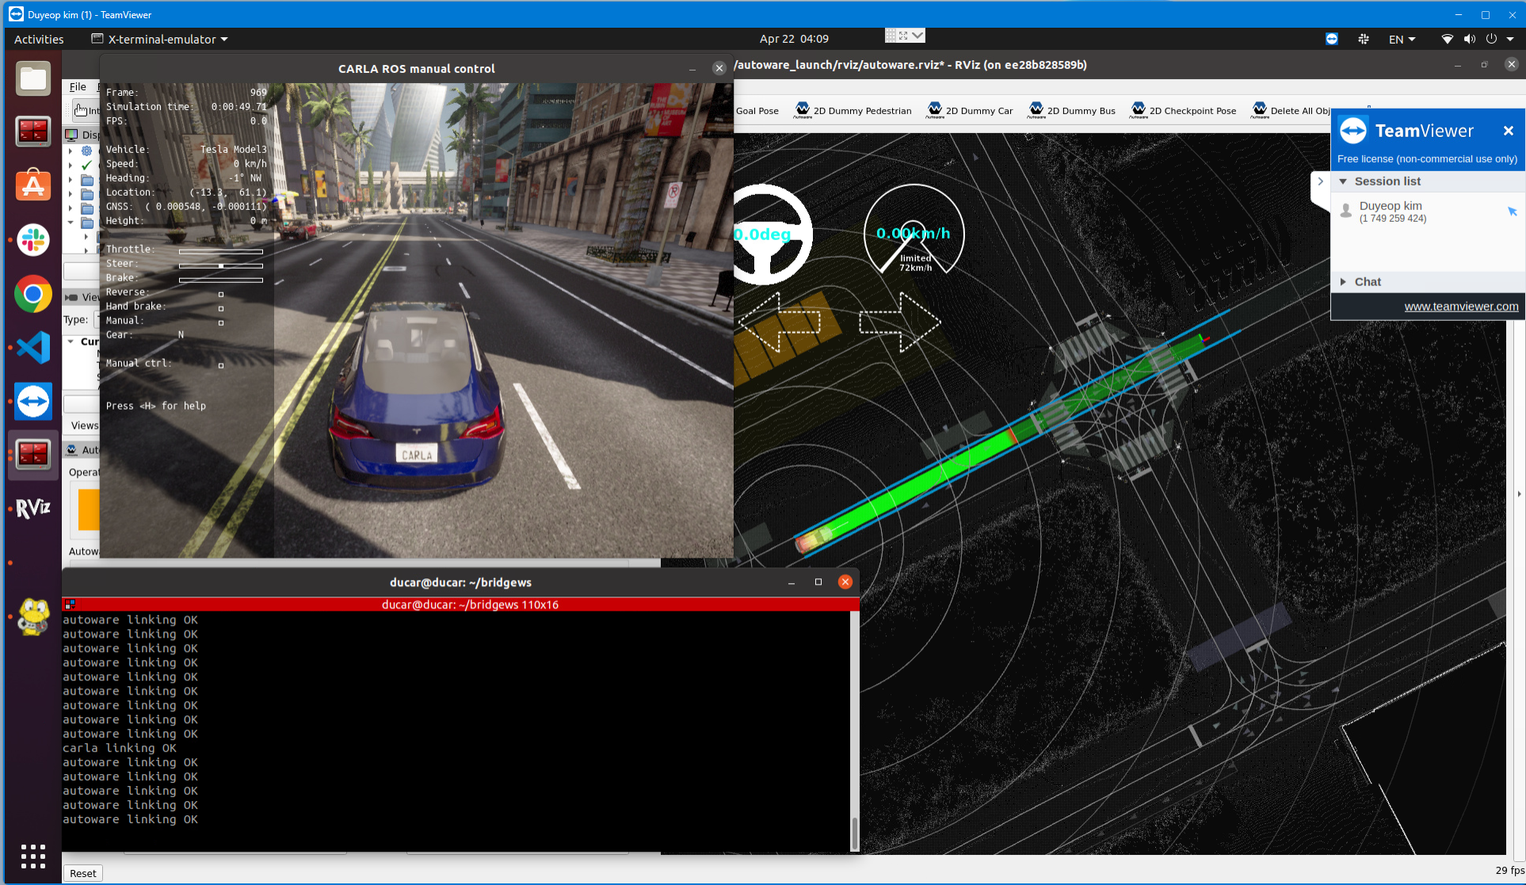1526x885 pixels.
Task: Select the Goal Pose tool in RViz
Action: pos(757,111)
